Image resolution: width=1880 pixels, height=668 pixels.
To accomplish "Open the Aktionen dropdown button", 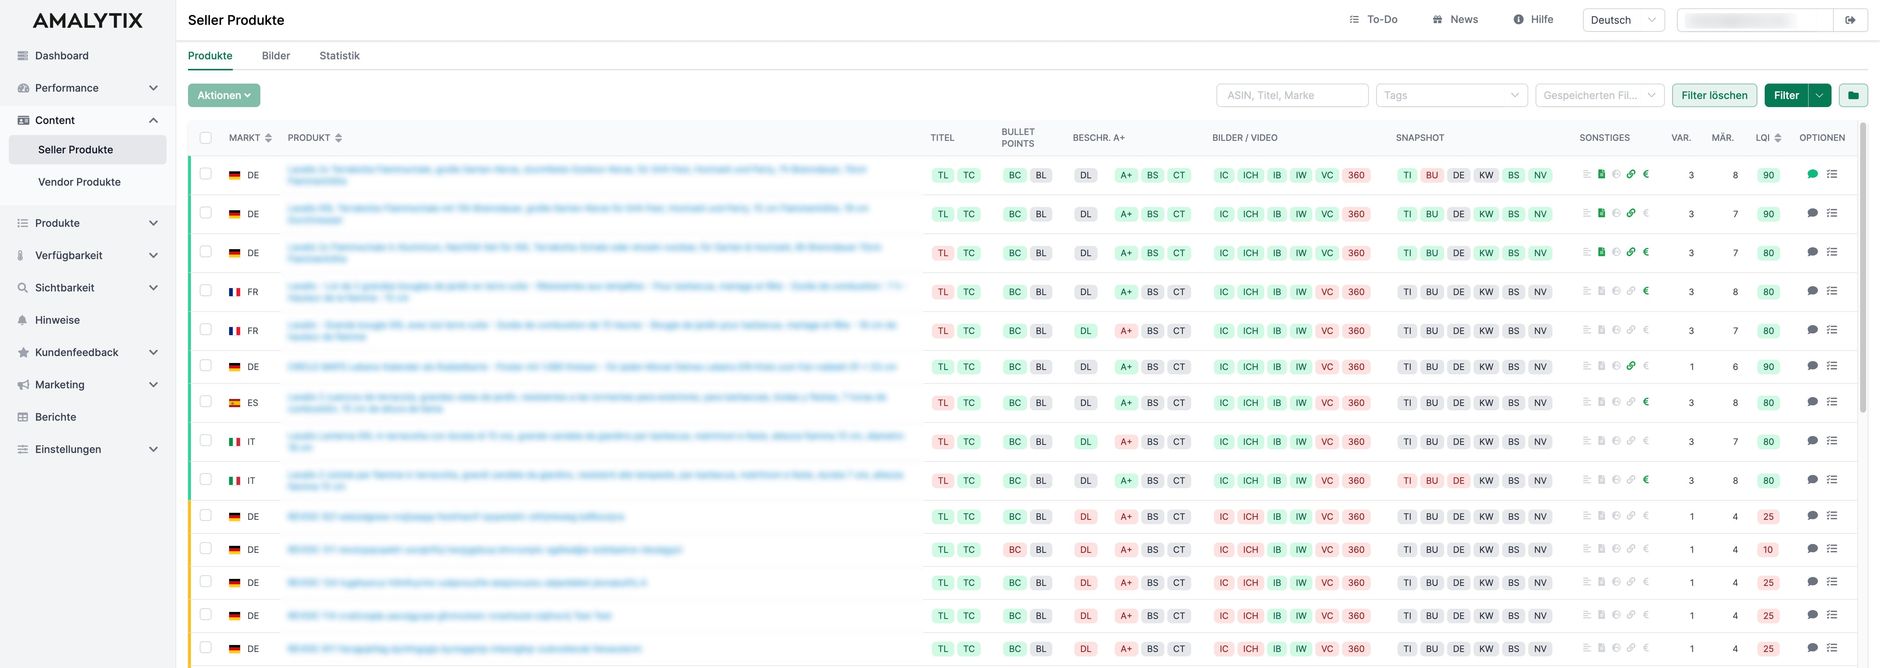I will pyautogui.click(x=224, y=95).
